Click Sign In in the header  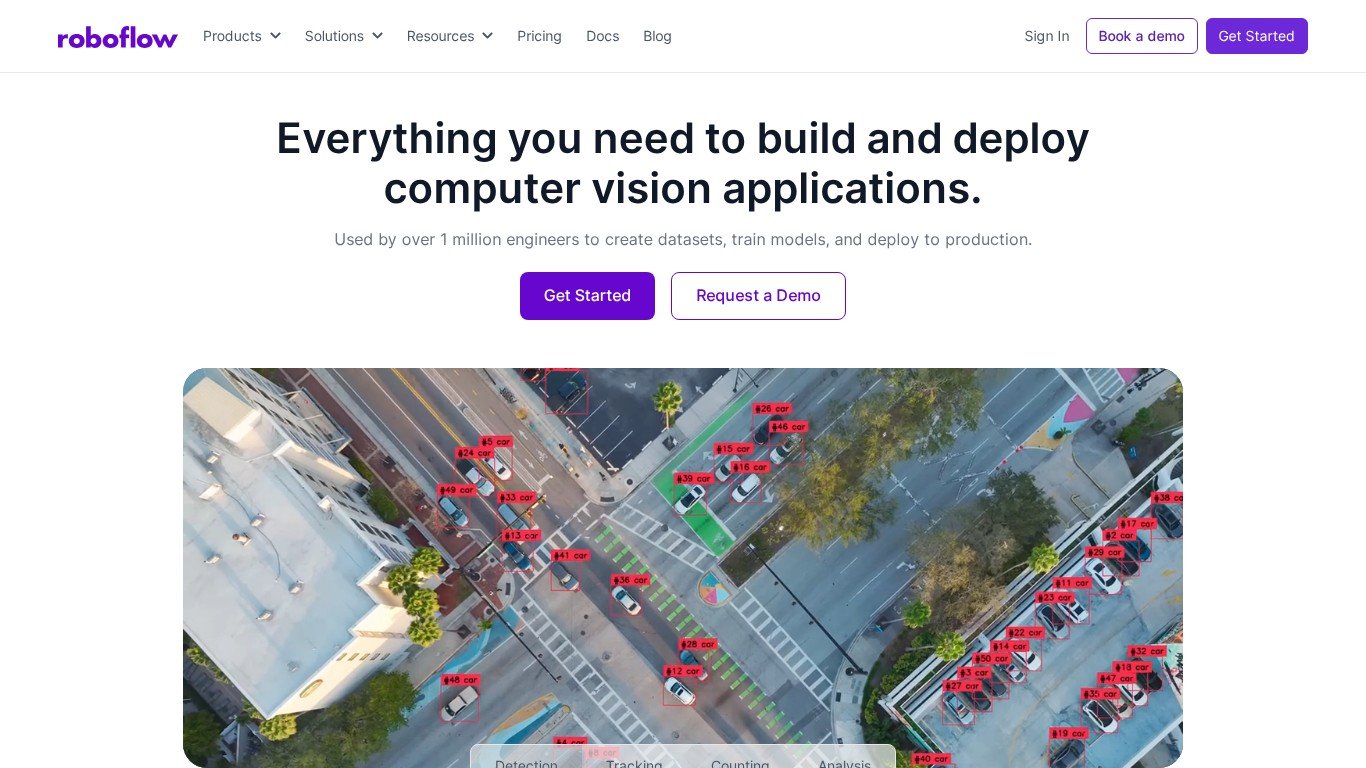(1046, 36)
